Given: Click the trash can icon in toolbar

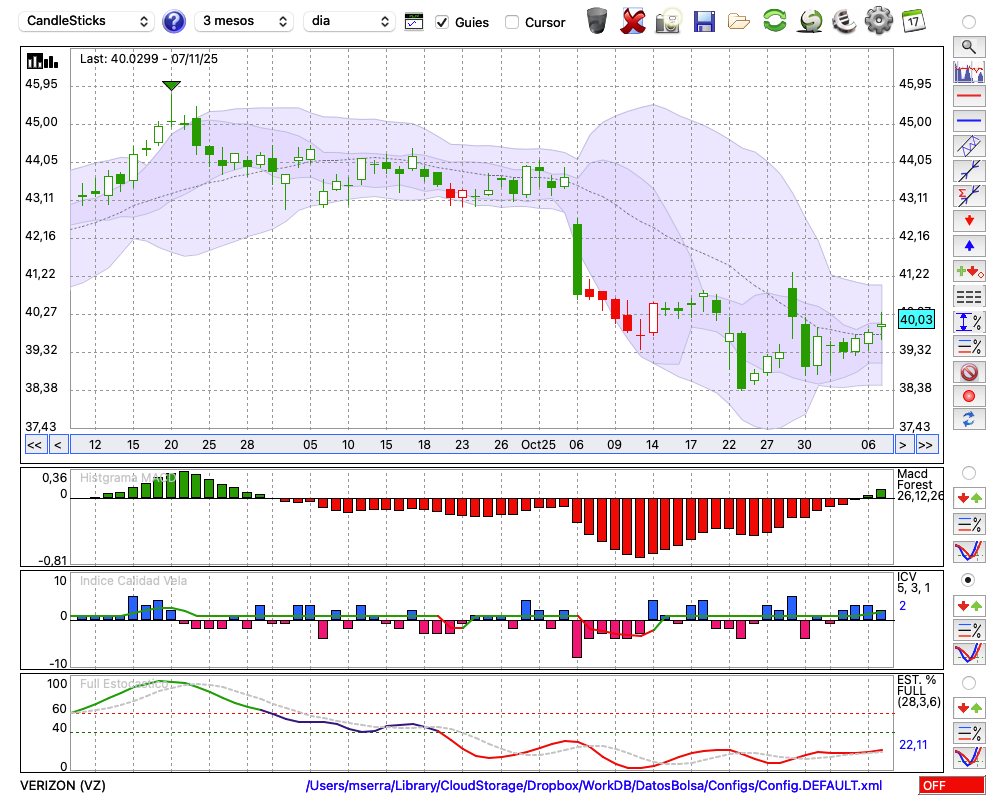Looking at the screenshot, I should click(x=597, y=21).
